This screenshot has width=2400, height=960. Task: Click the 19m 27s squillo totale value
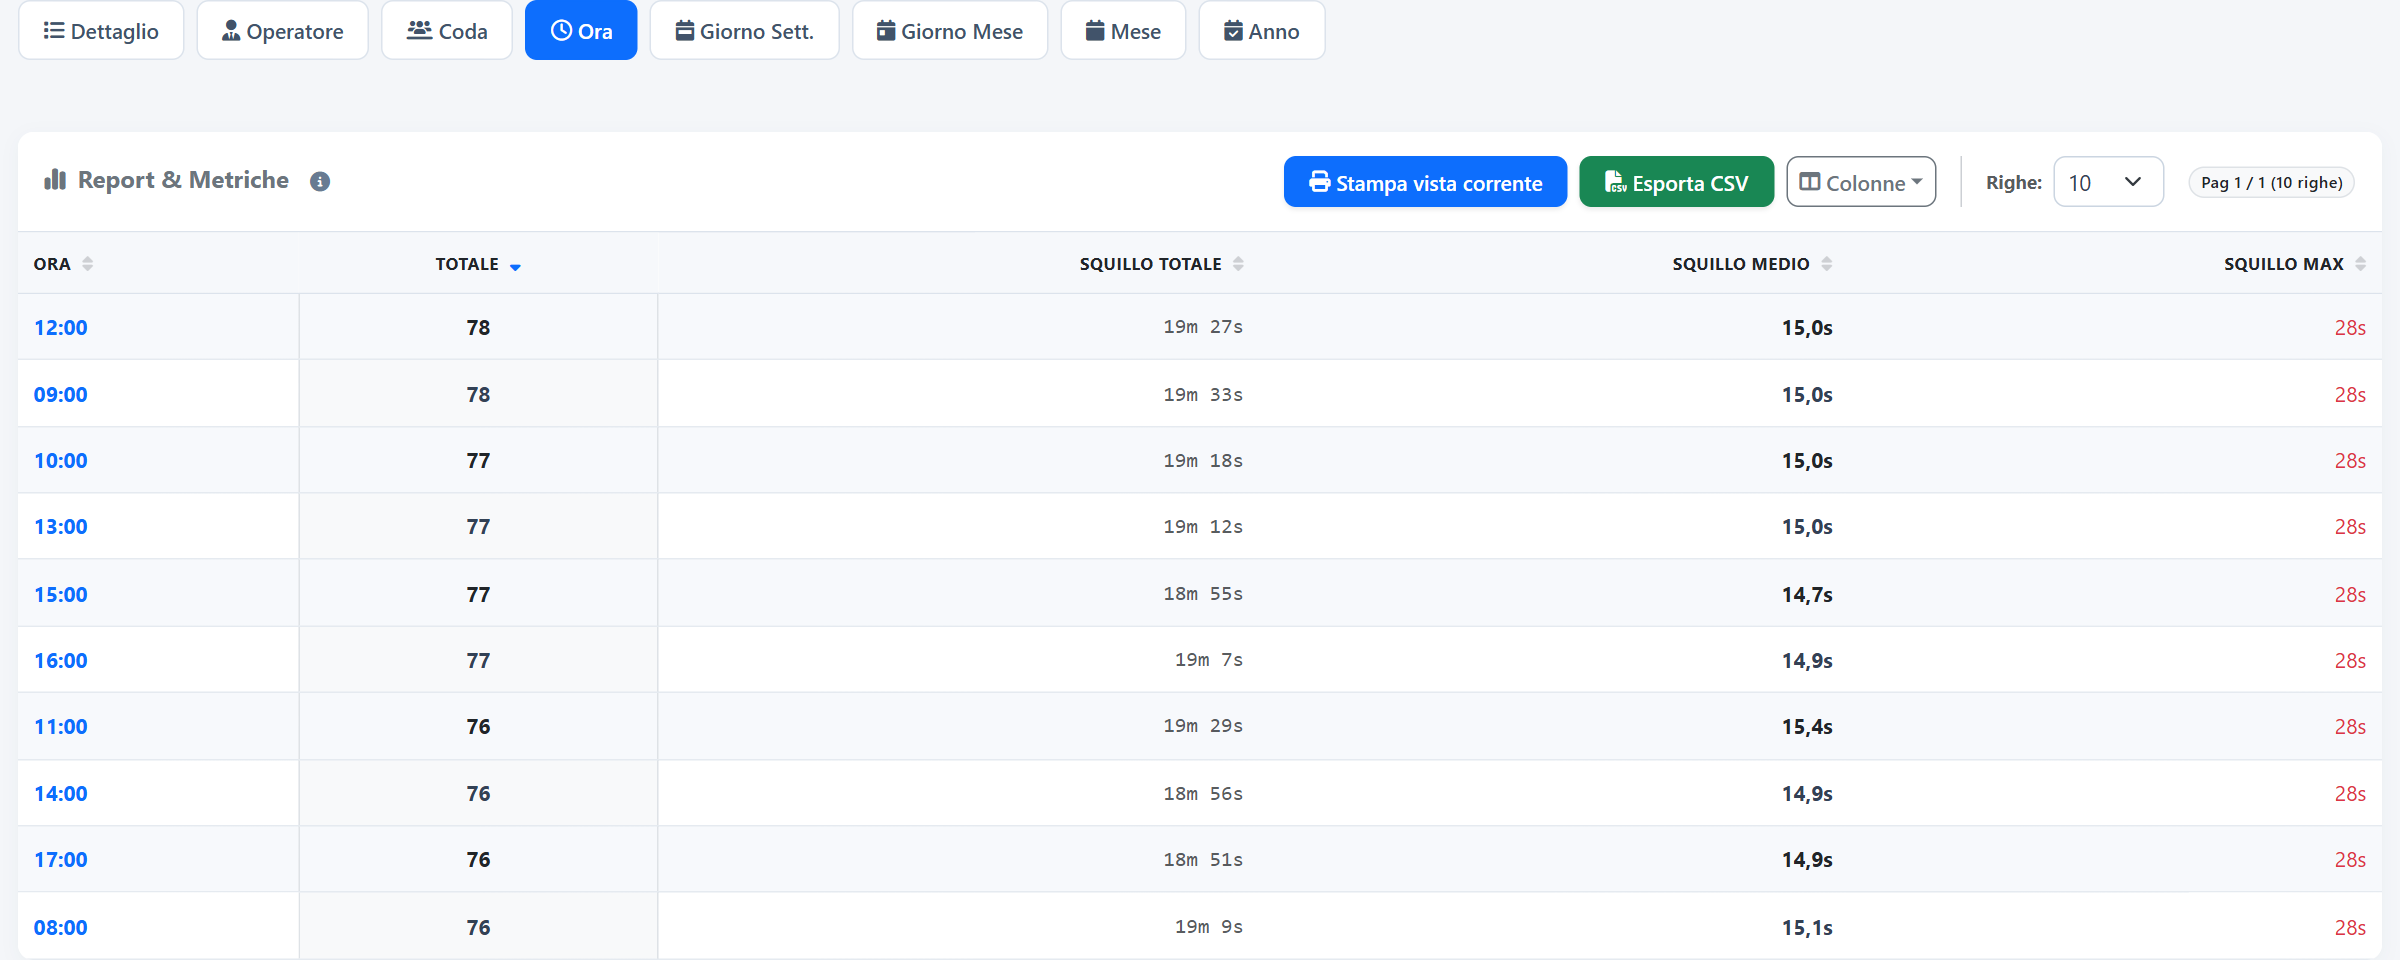pos(1203,327)
